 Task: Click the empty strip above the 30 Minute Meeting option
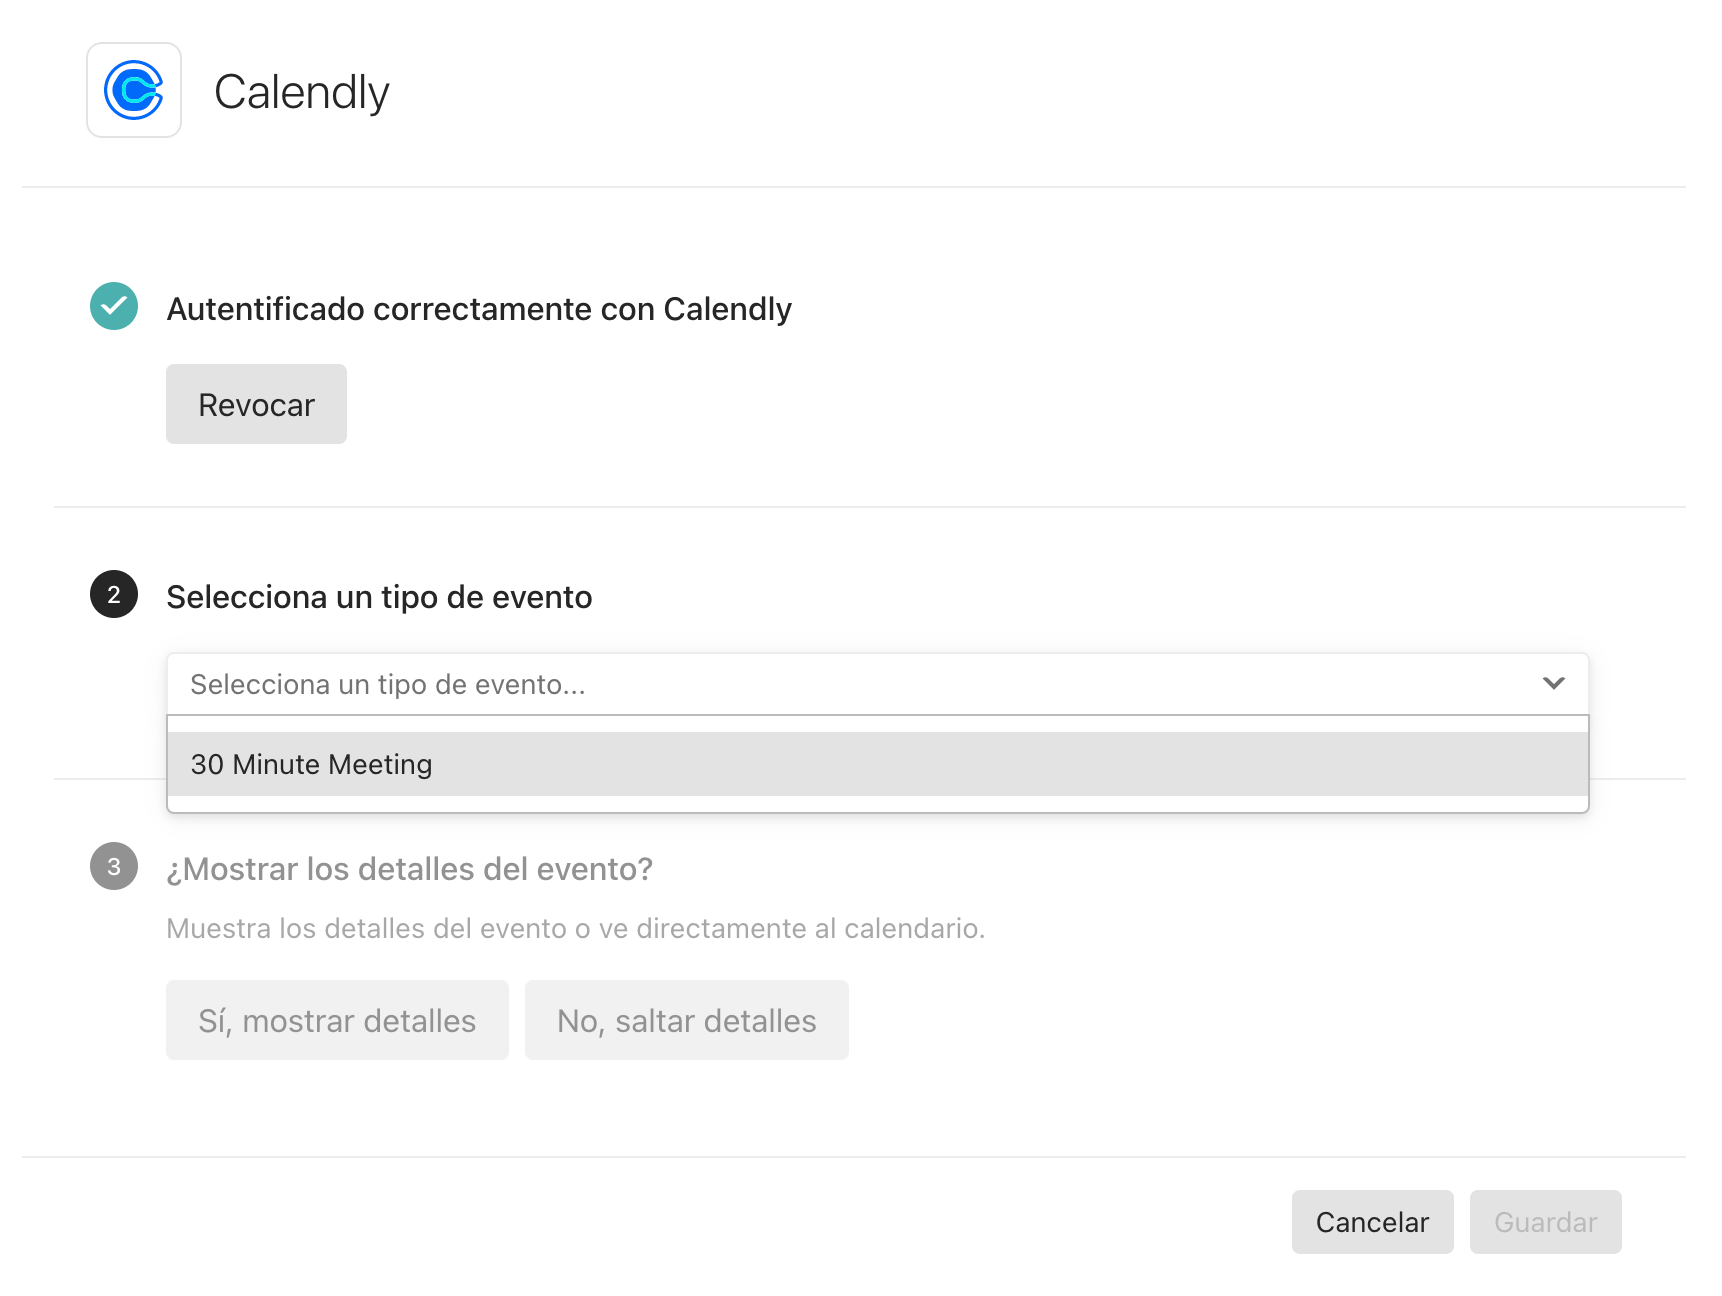pyautogui.click(x=877, y=724)
